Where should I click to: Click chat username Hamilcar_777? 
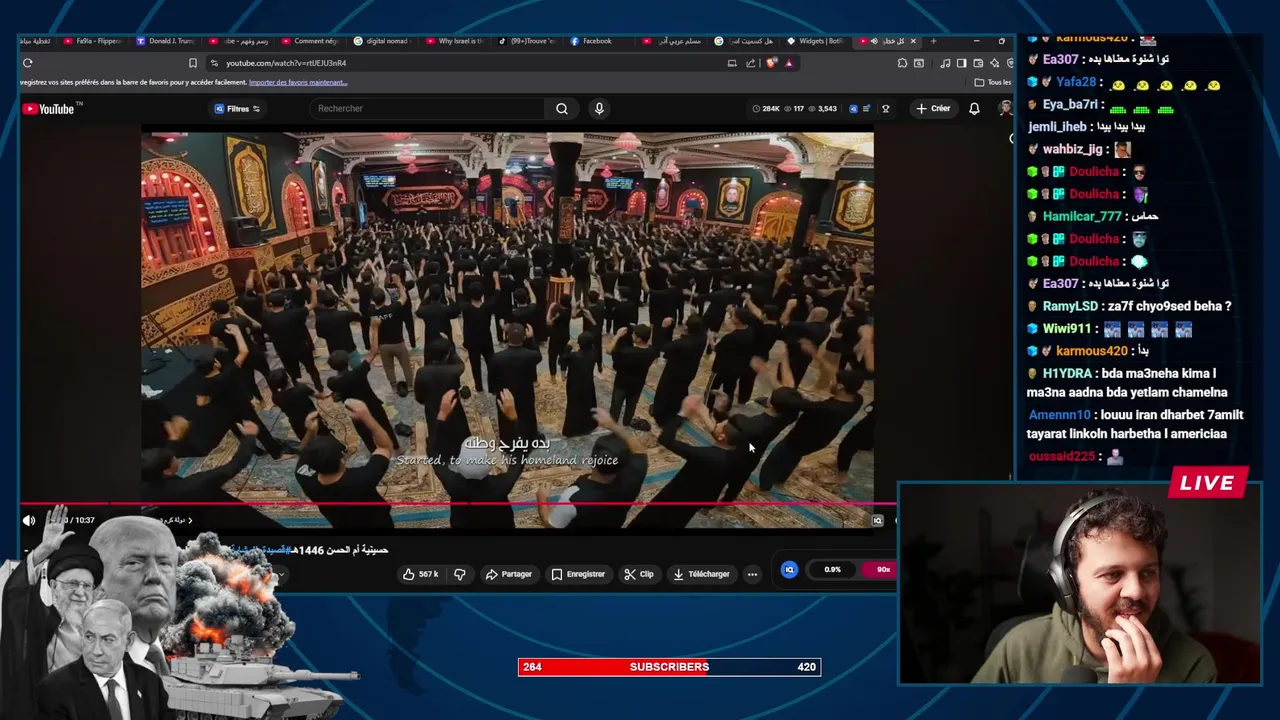point(1082,216)
